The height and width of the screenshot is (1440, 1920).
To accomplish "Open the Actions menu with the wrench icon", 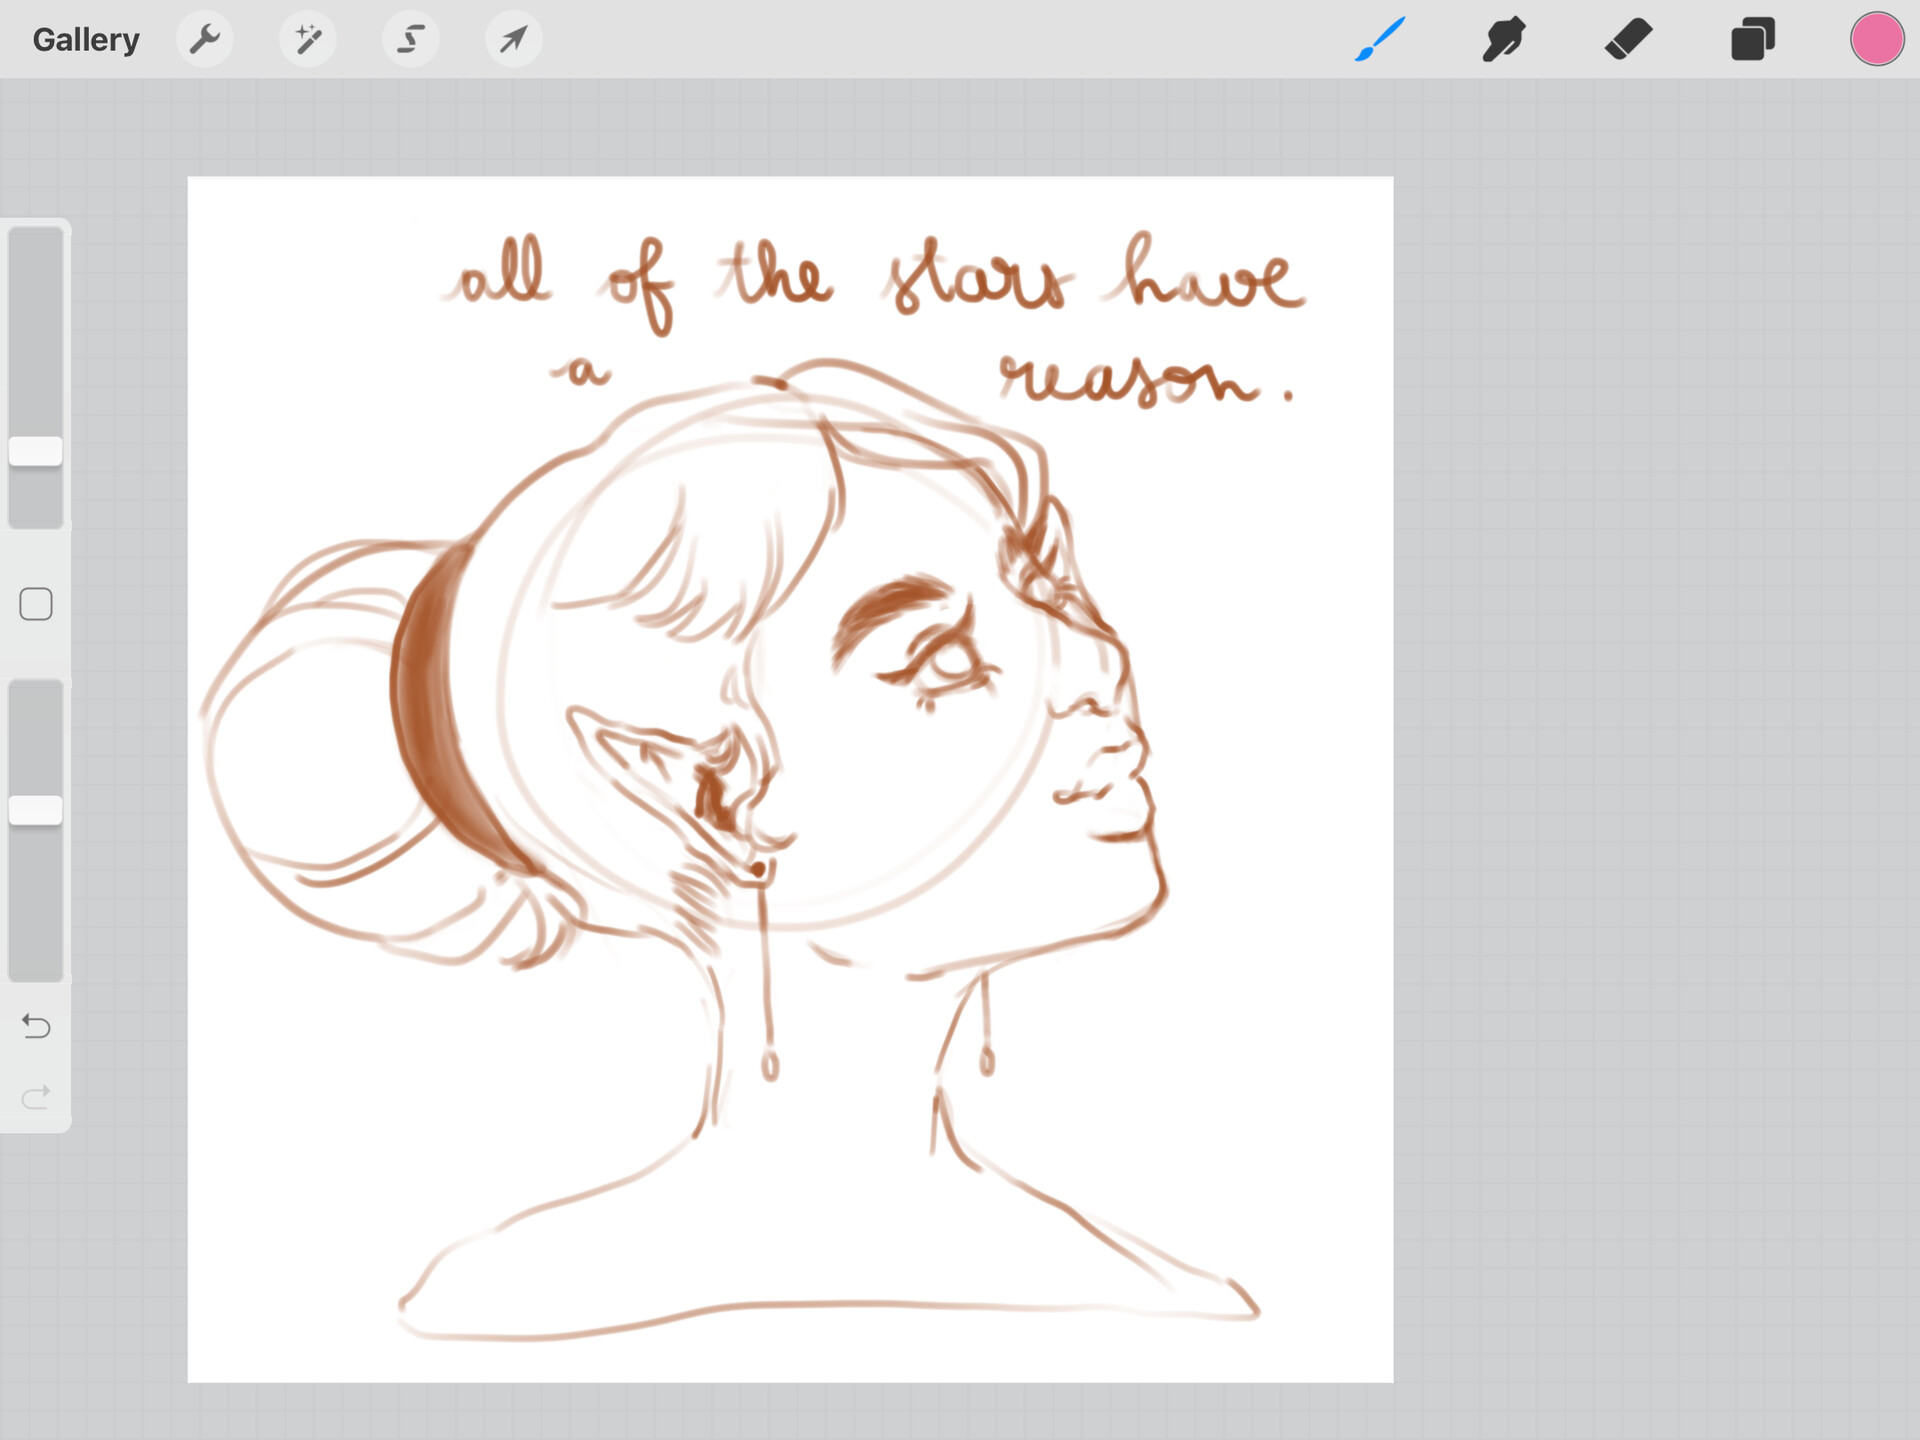I will [x=205, y=38].
